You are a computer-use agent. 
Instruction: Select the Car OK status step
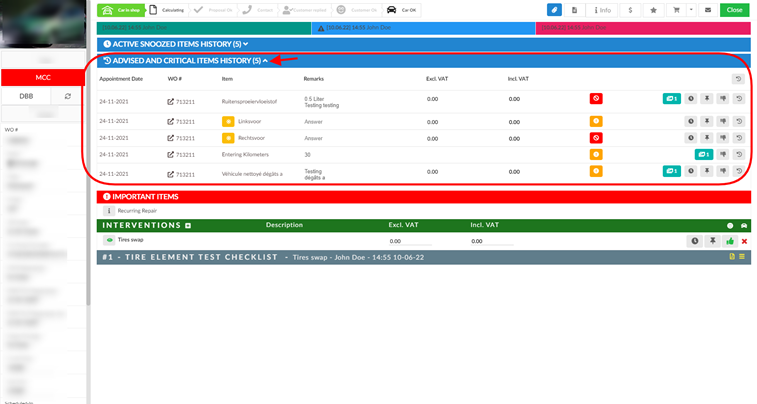(x=402, y=10)
